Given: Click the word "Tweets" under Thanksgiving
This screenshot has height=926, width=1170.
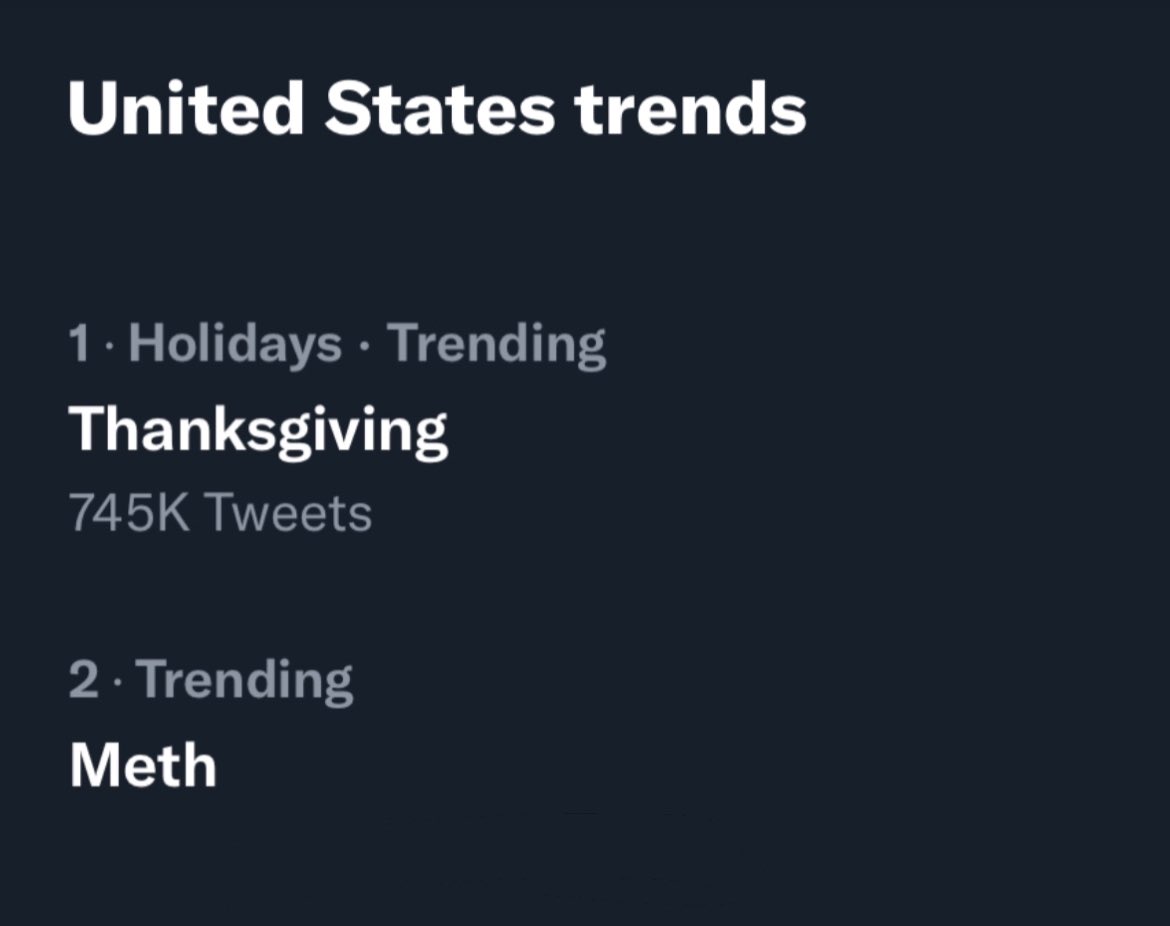Looking at the screenshot, I should [x=288, y=513].
